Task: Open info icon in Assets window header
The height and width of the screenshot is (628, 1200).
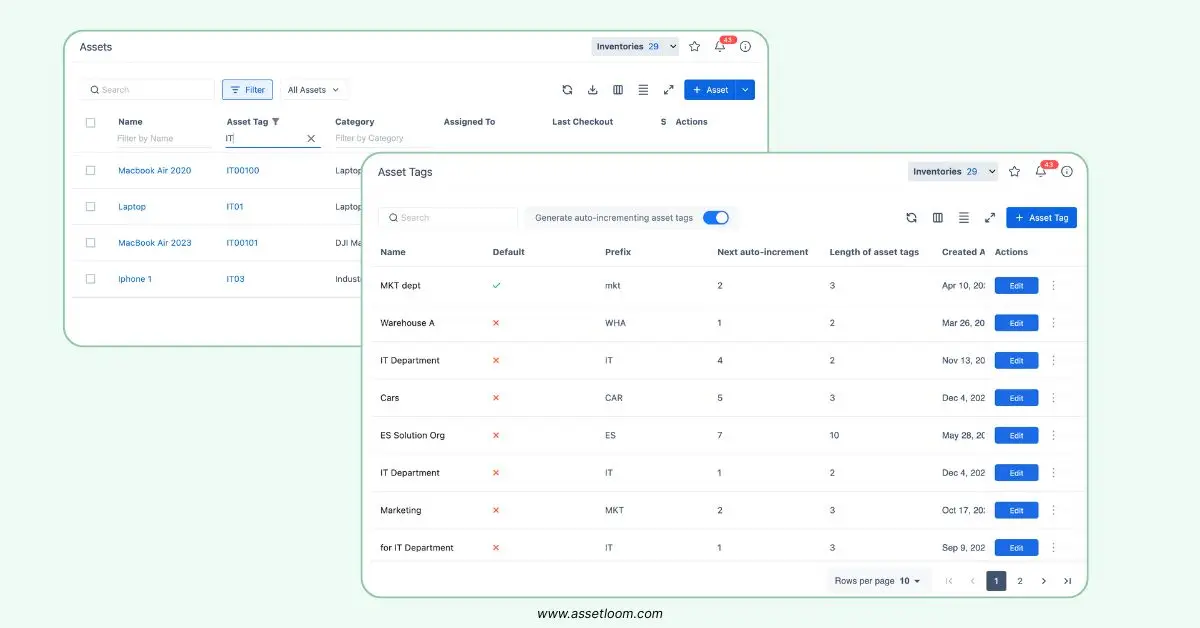Action: (x=745, y=46)
